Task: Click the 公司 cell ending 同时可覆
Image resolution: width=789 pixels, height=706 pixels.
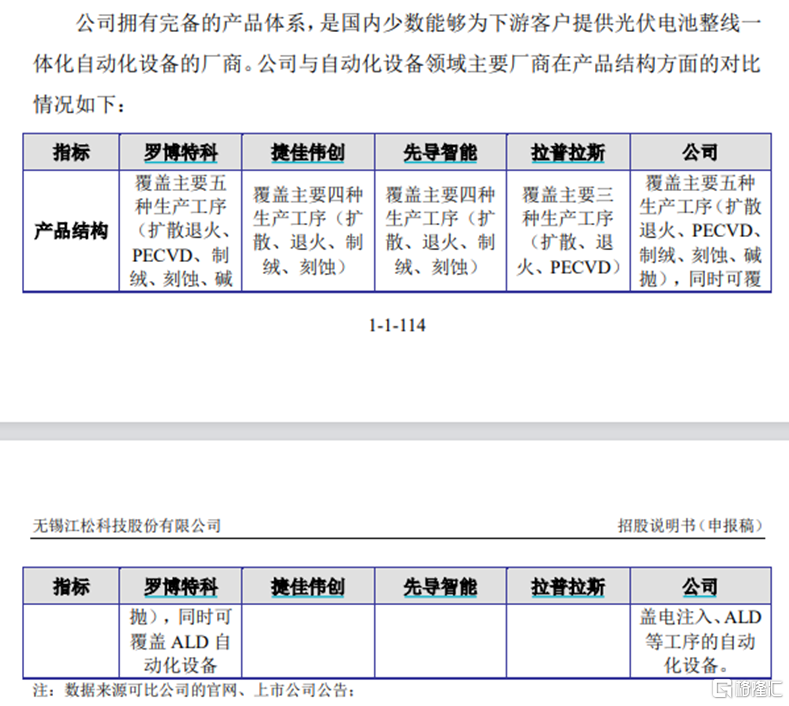Action: (x=700, y=231)
